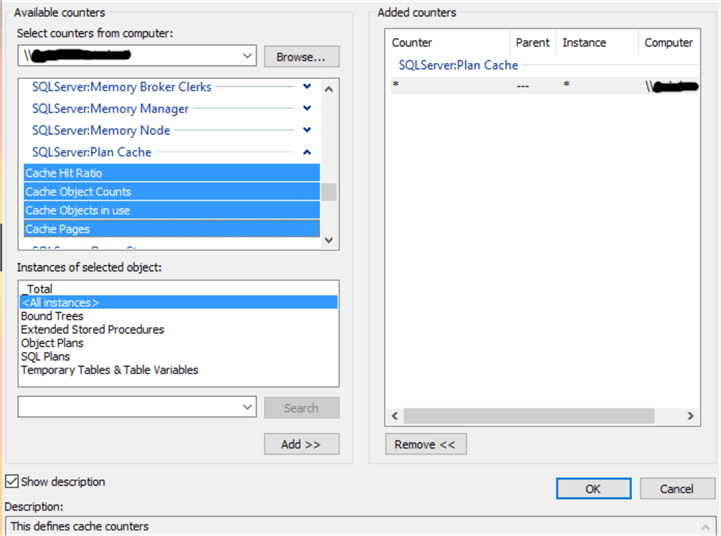Click the Description box scroll up arrow
Screen dimensions: 721x536
[706, 526]
